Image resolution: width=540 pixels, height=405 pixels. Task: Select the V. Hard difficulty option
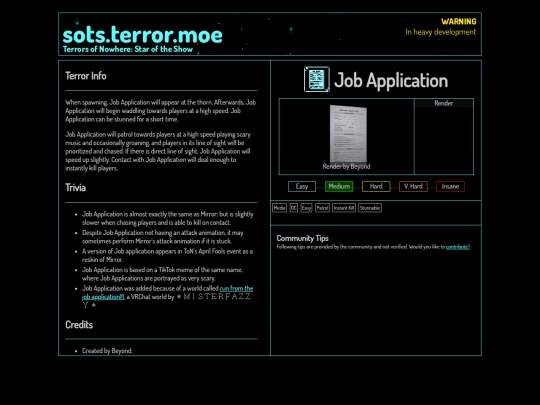[x=413, y=186]
